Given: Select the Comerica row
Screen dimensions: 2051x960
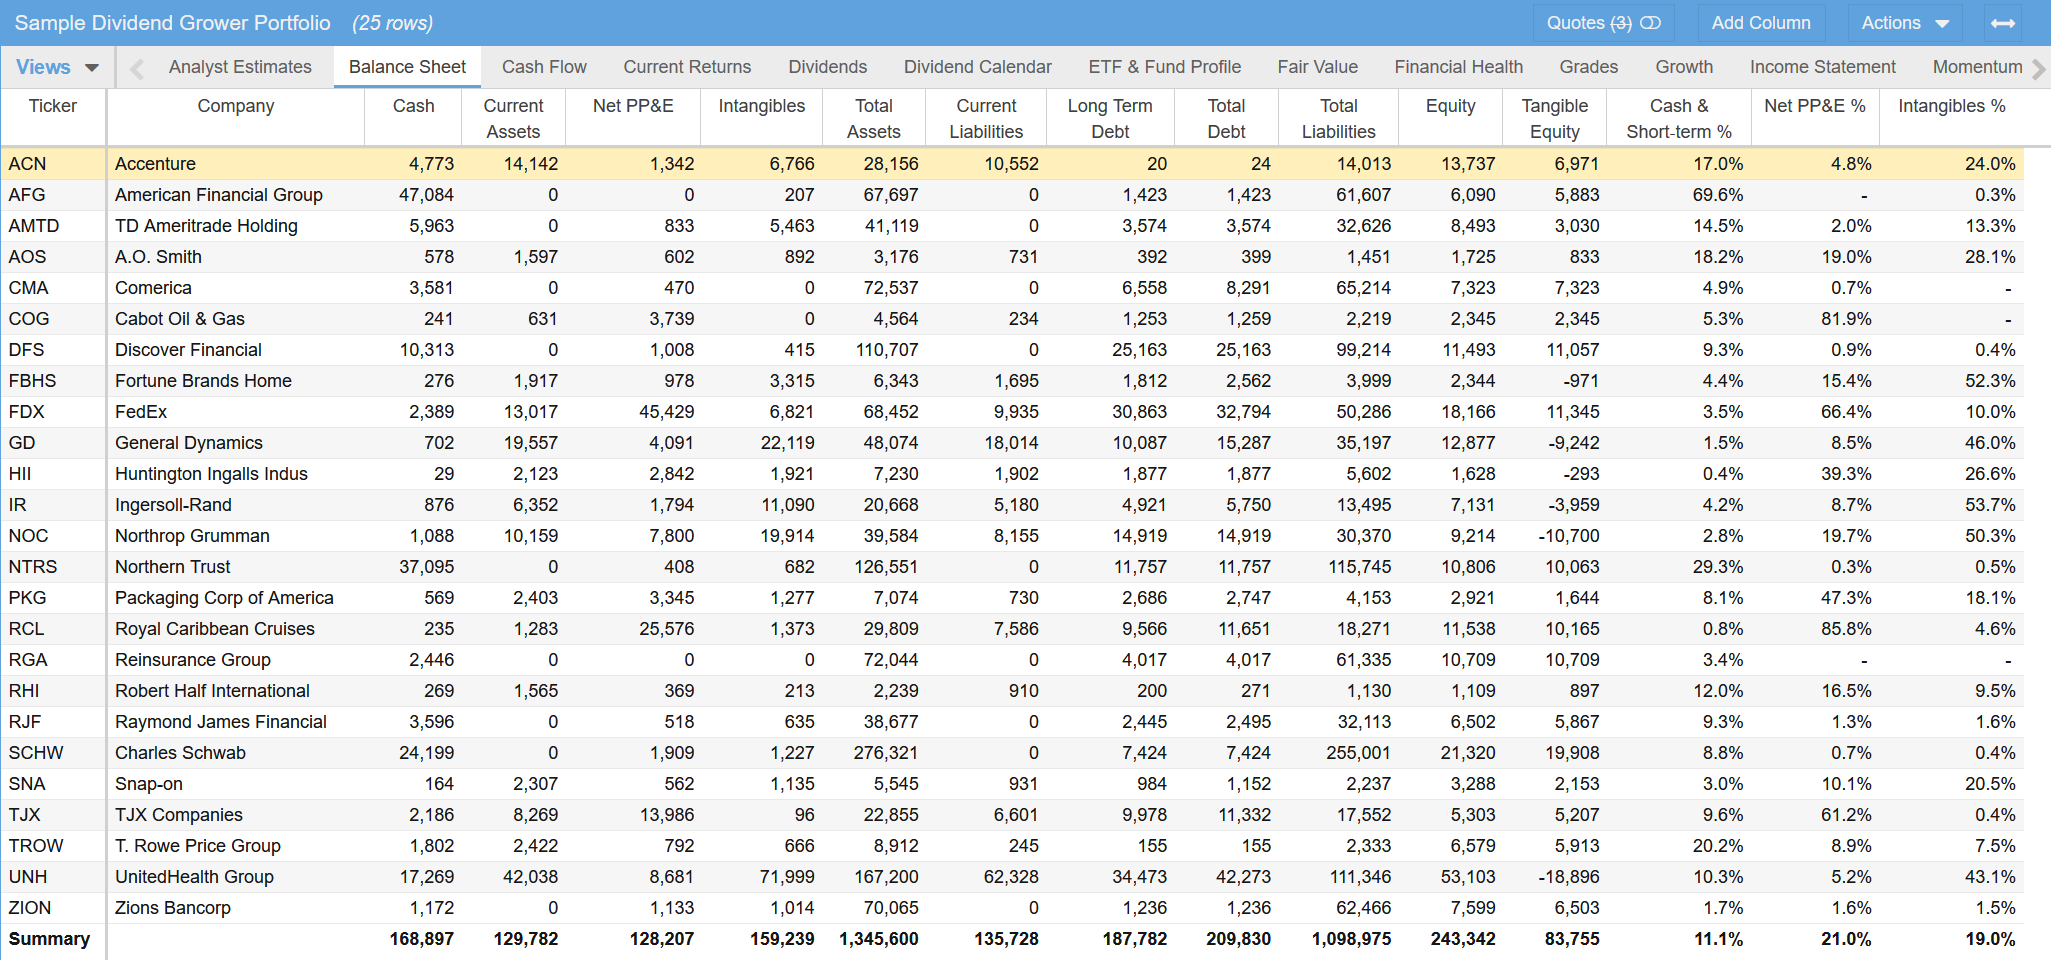Looking at the screenshot, I should click(1012, 288).
